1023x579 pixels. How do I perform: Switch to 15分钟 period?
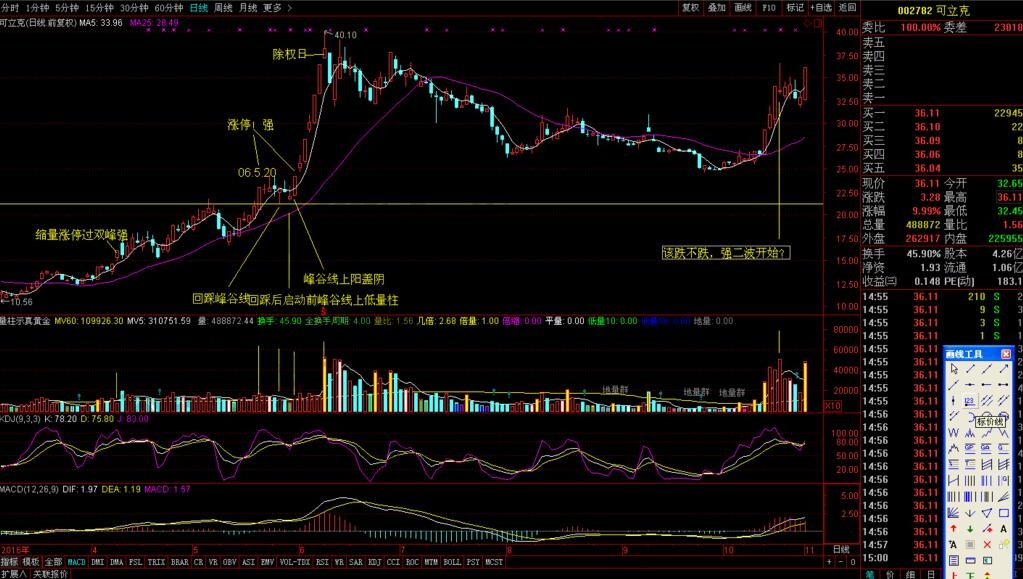point(99,8)
